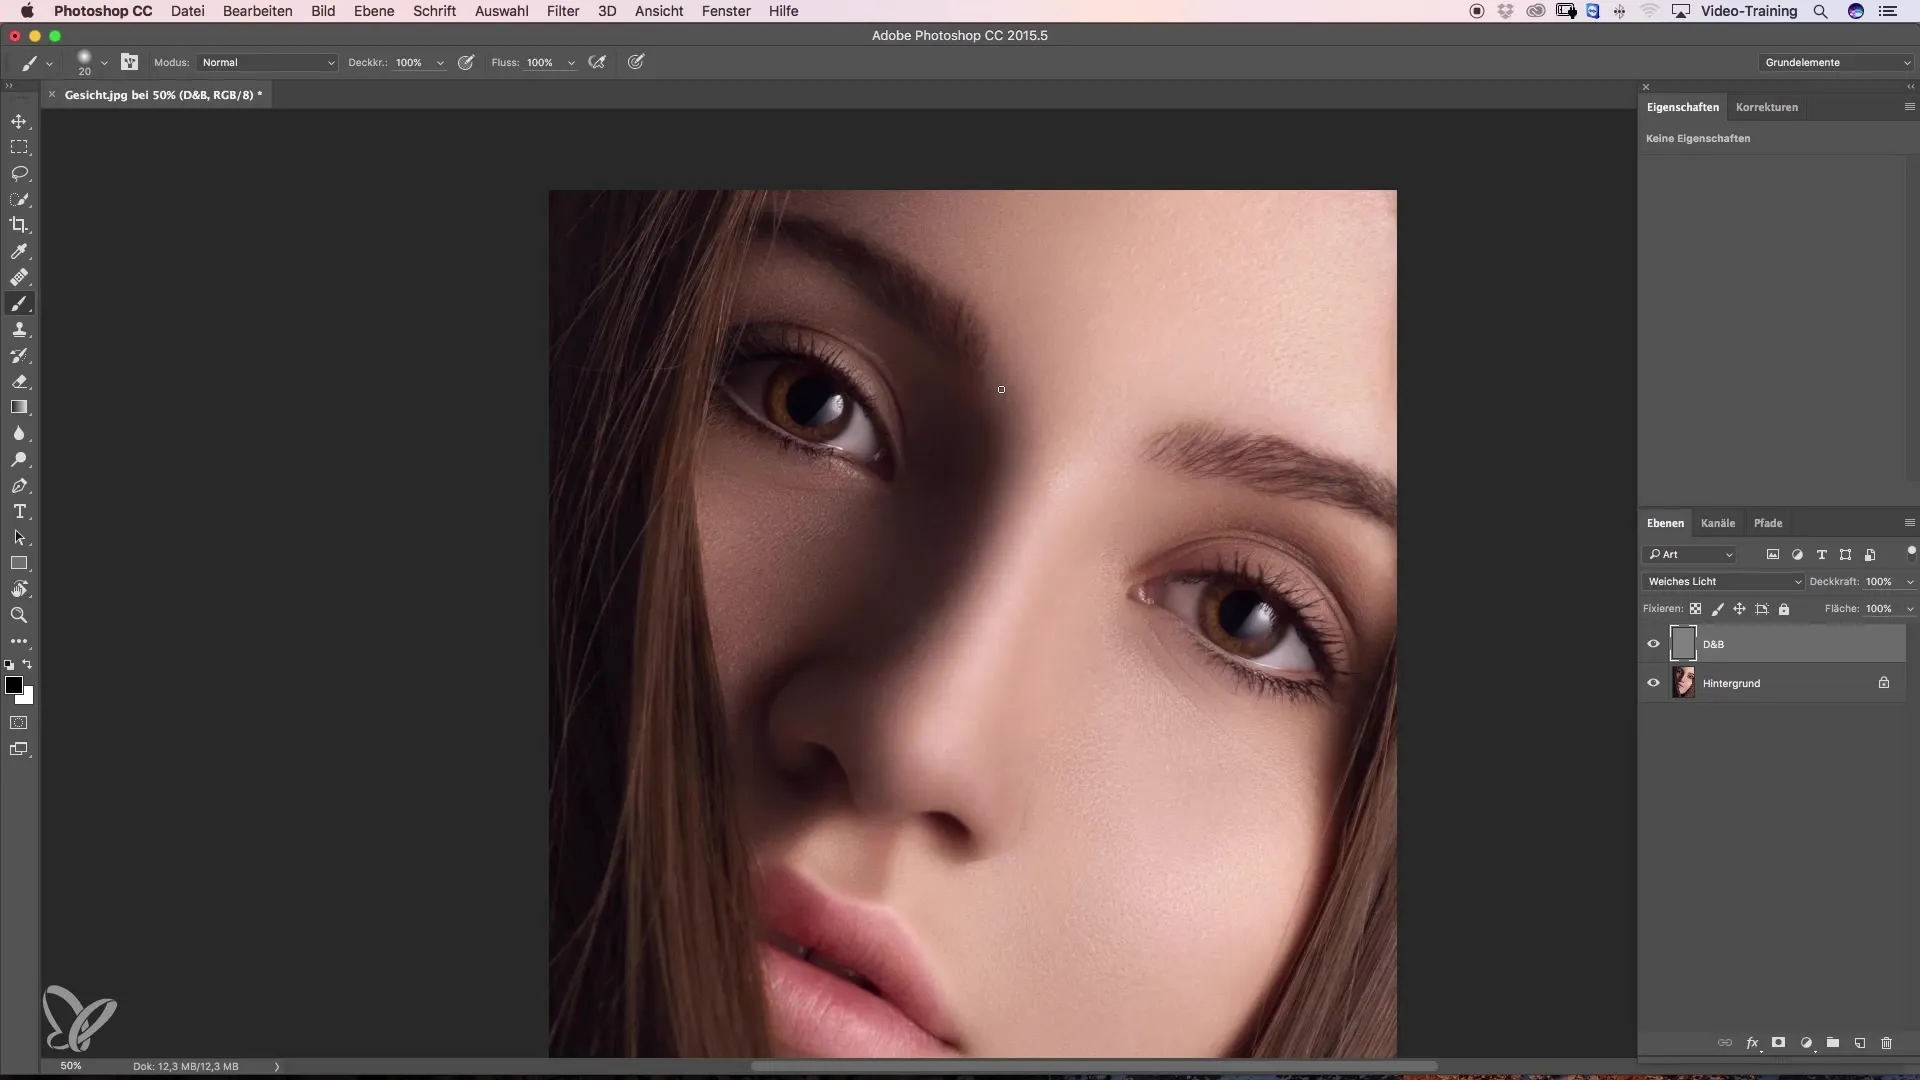Select the Path Selection tool
The width and height of the screenshot is (1920, 1080).
[x=19, y=537]
